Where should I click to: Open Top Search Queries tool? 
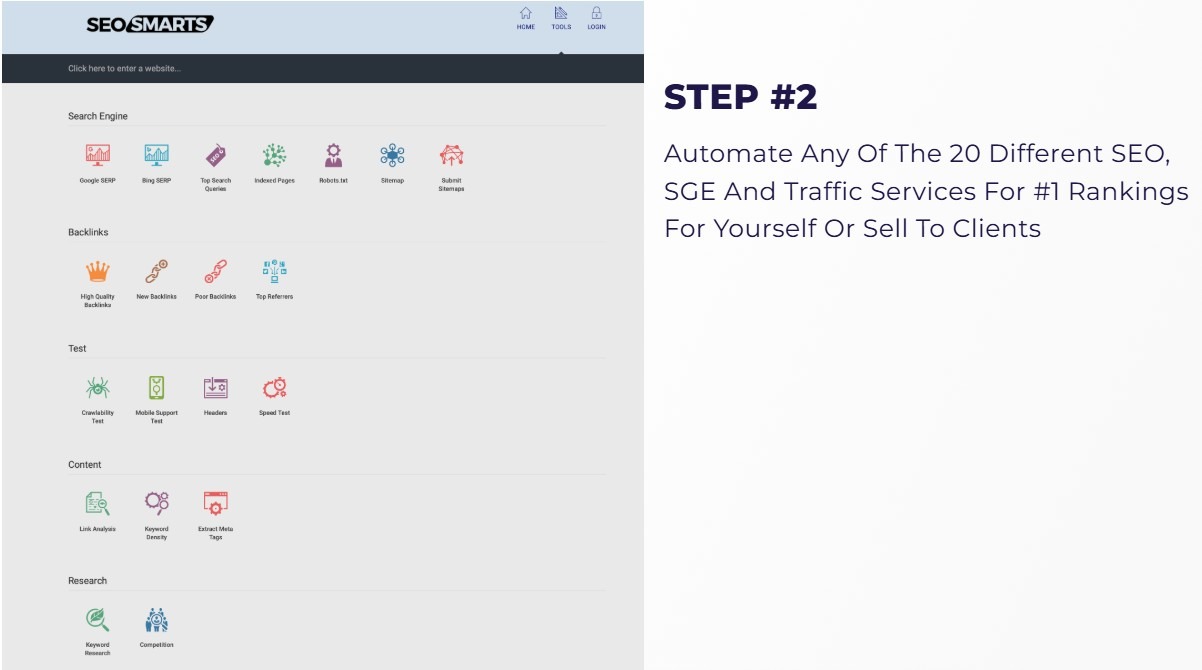pyautogui.click(x=215, y=155)
